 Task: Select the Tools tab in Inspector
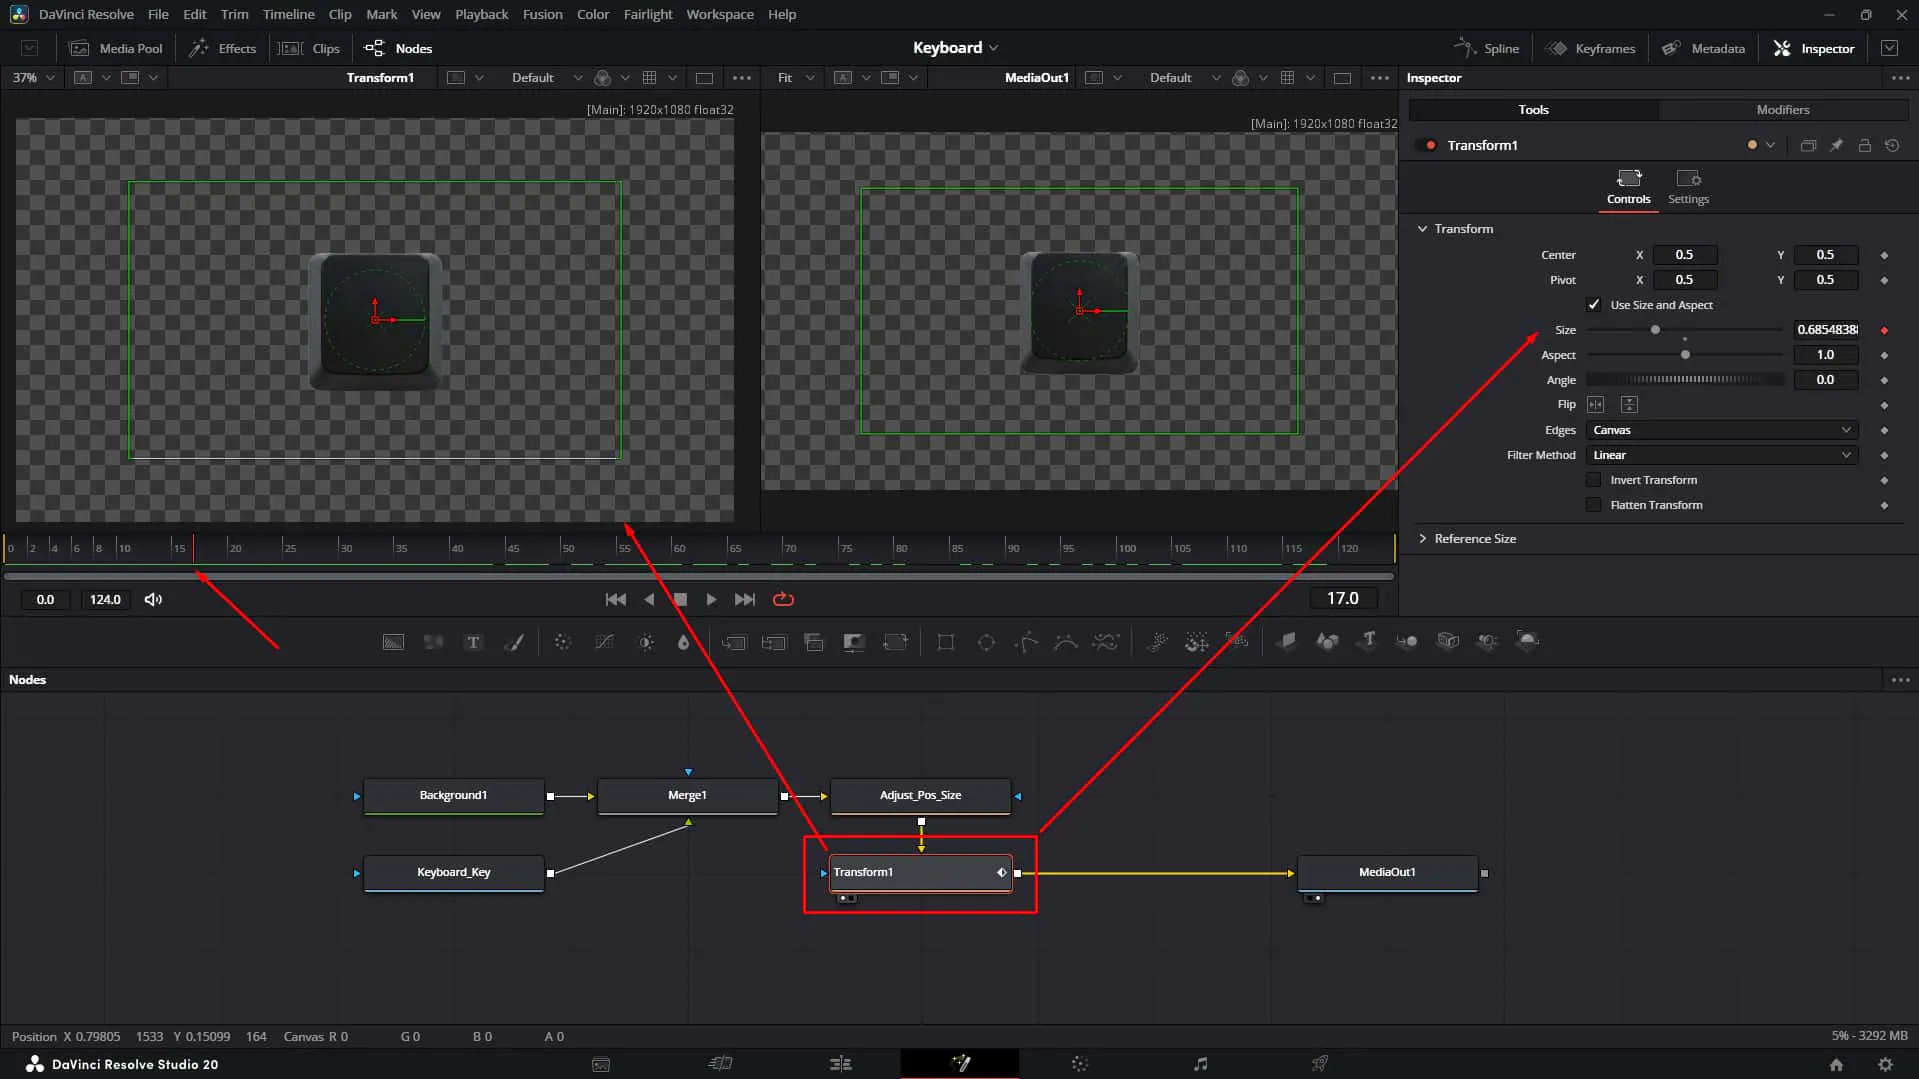pos(1533,110)
